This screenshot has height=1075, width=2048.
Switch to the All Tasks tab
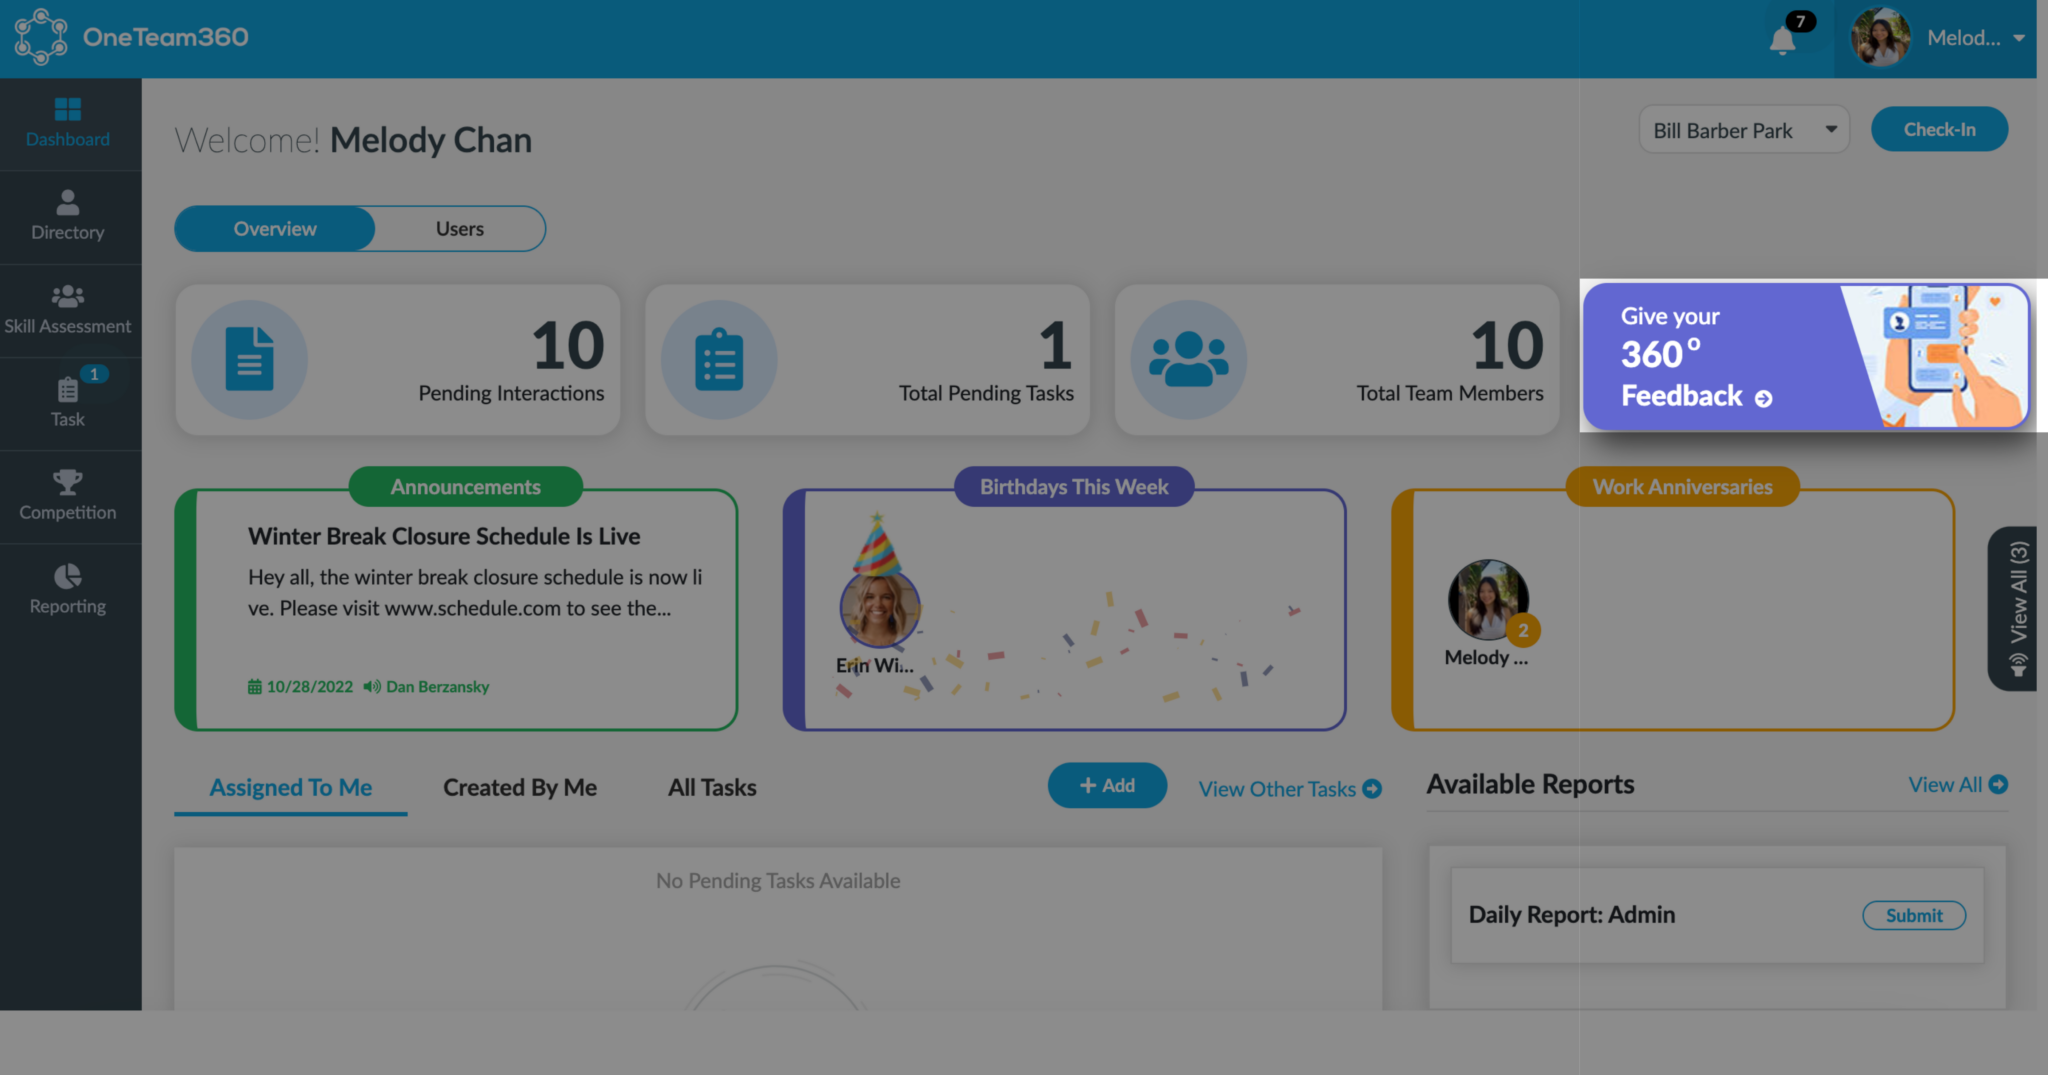pyautogui.click(x=712, y=788)
